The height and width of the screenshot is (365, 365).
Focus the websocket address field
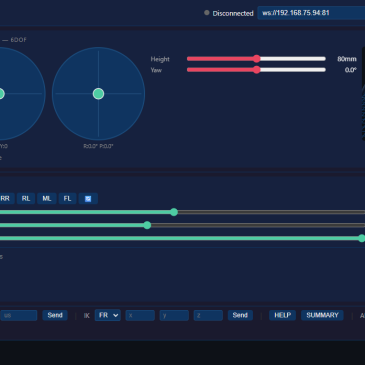[x=311, y=13]
